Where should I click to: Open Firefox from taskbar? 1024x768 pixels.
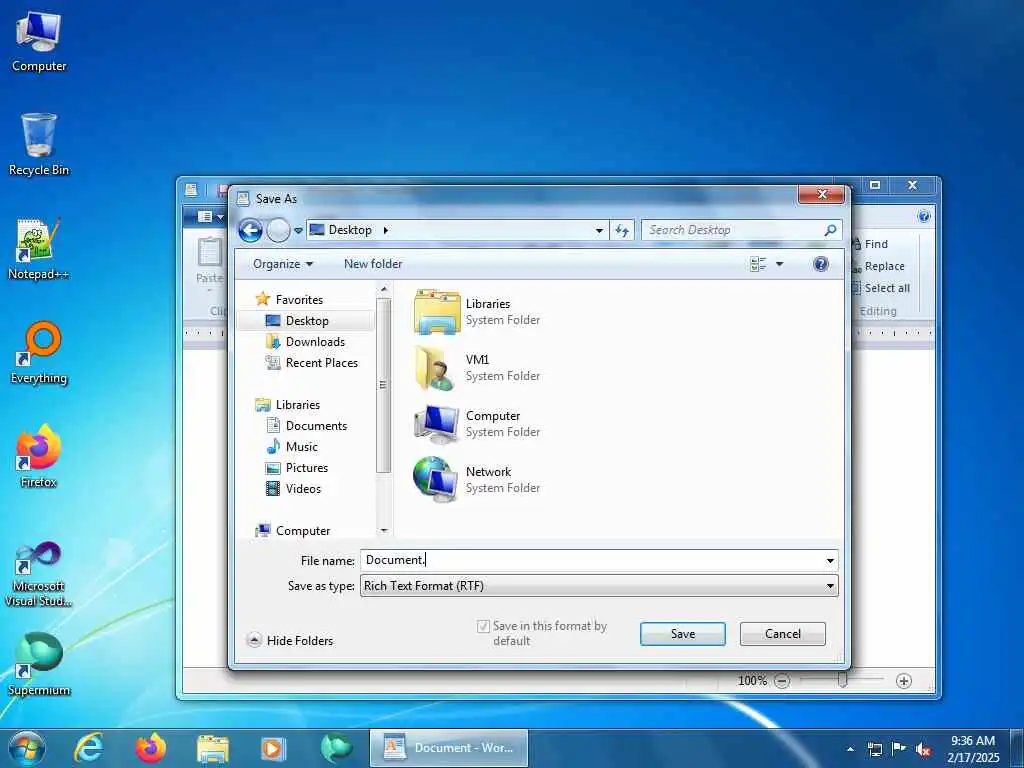pyautogui.click(x=150, y=748)
